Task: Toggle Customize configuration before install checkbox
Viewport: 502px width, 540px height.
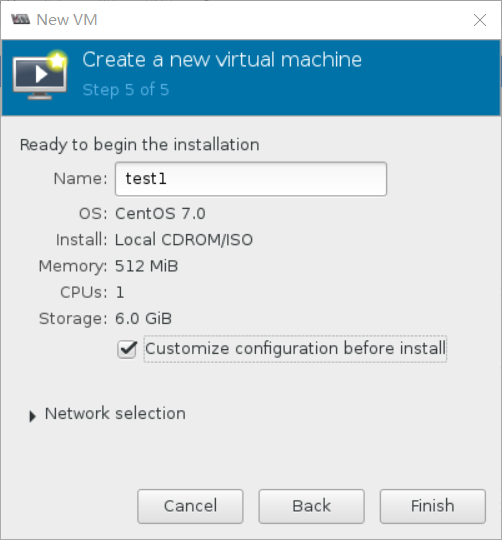Action: 127,349
